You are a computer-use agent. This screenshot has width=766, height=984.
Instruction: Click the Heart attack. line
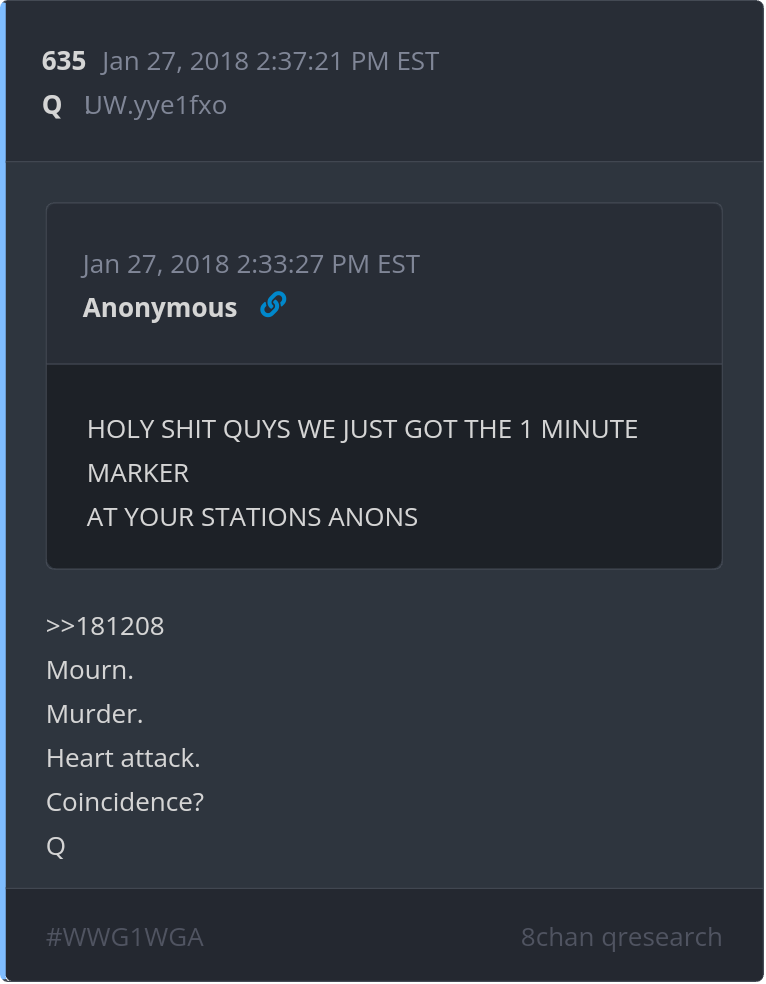pyautogui.click(x=123, y=758)
